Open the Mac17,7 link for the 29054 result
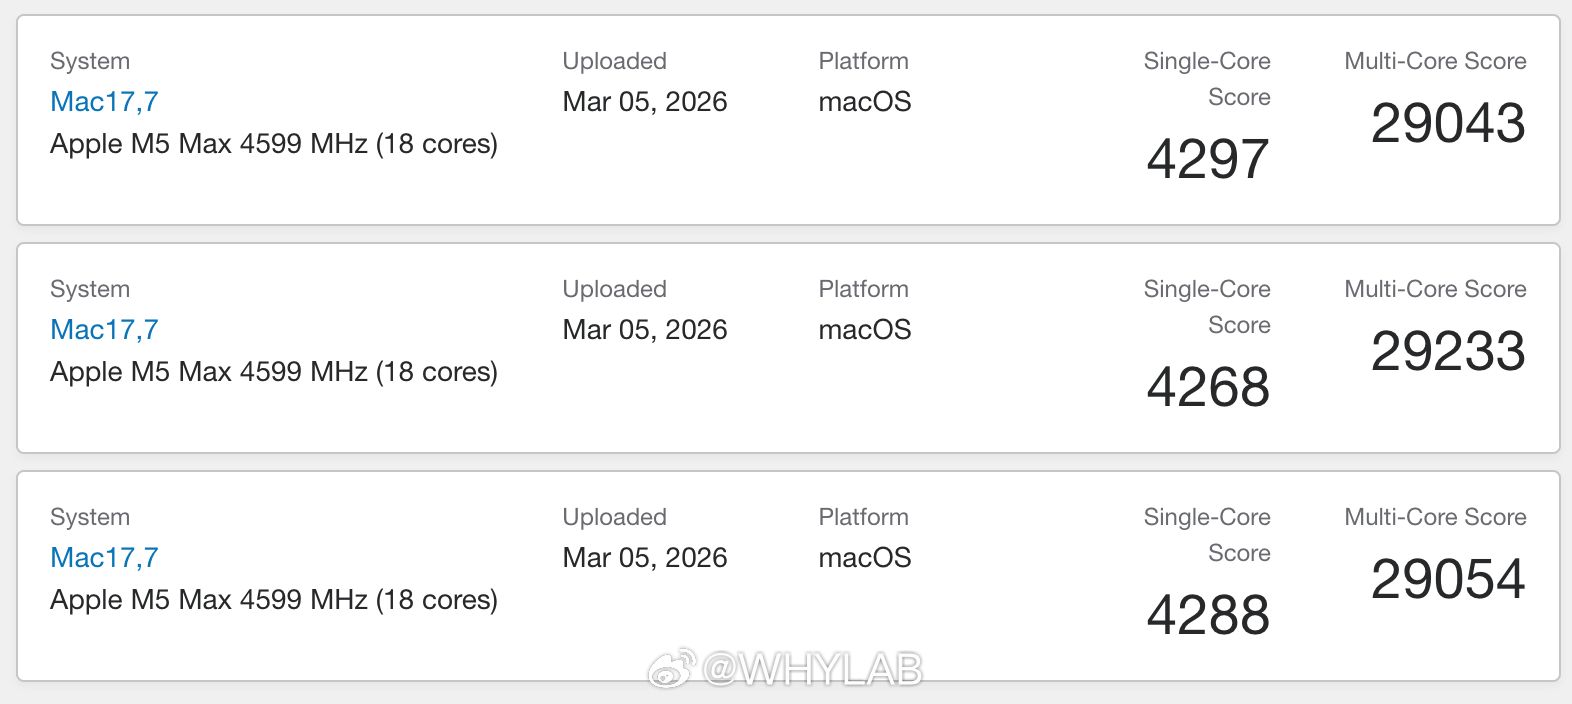1572x704 pixels. click(104, 558)
